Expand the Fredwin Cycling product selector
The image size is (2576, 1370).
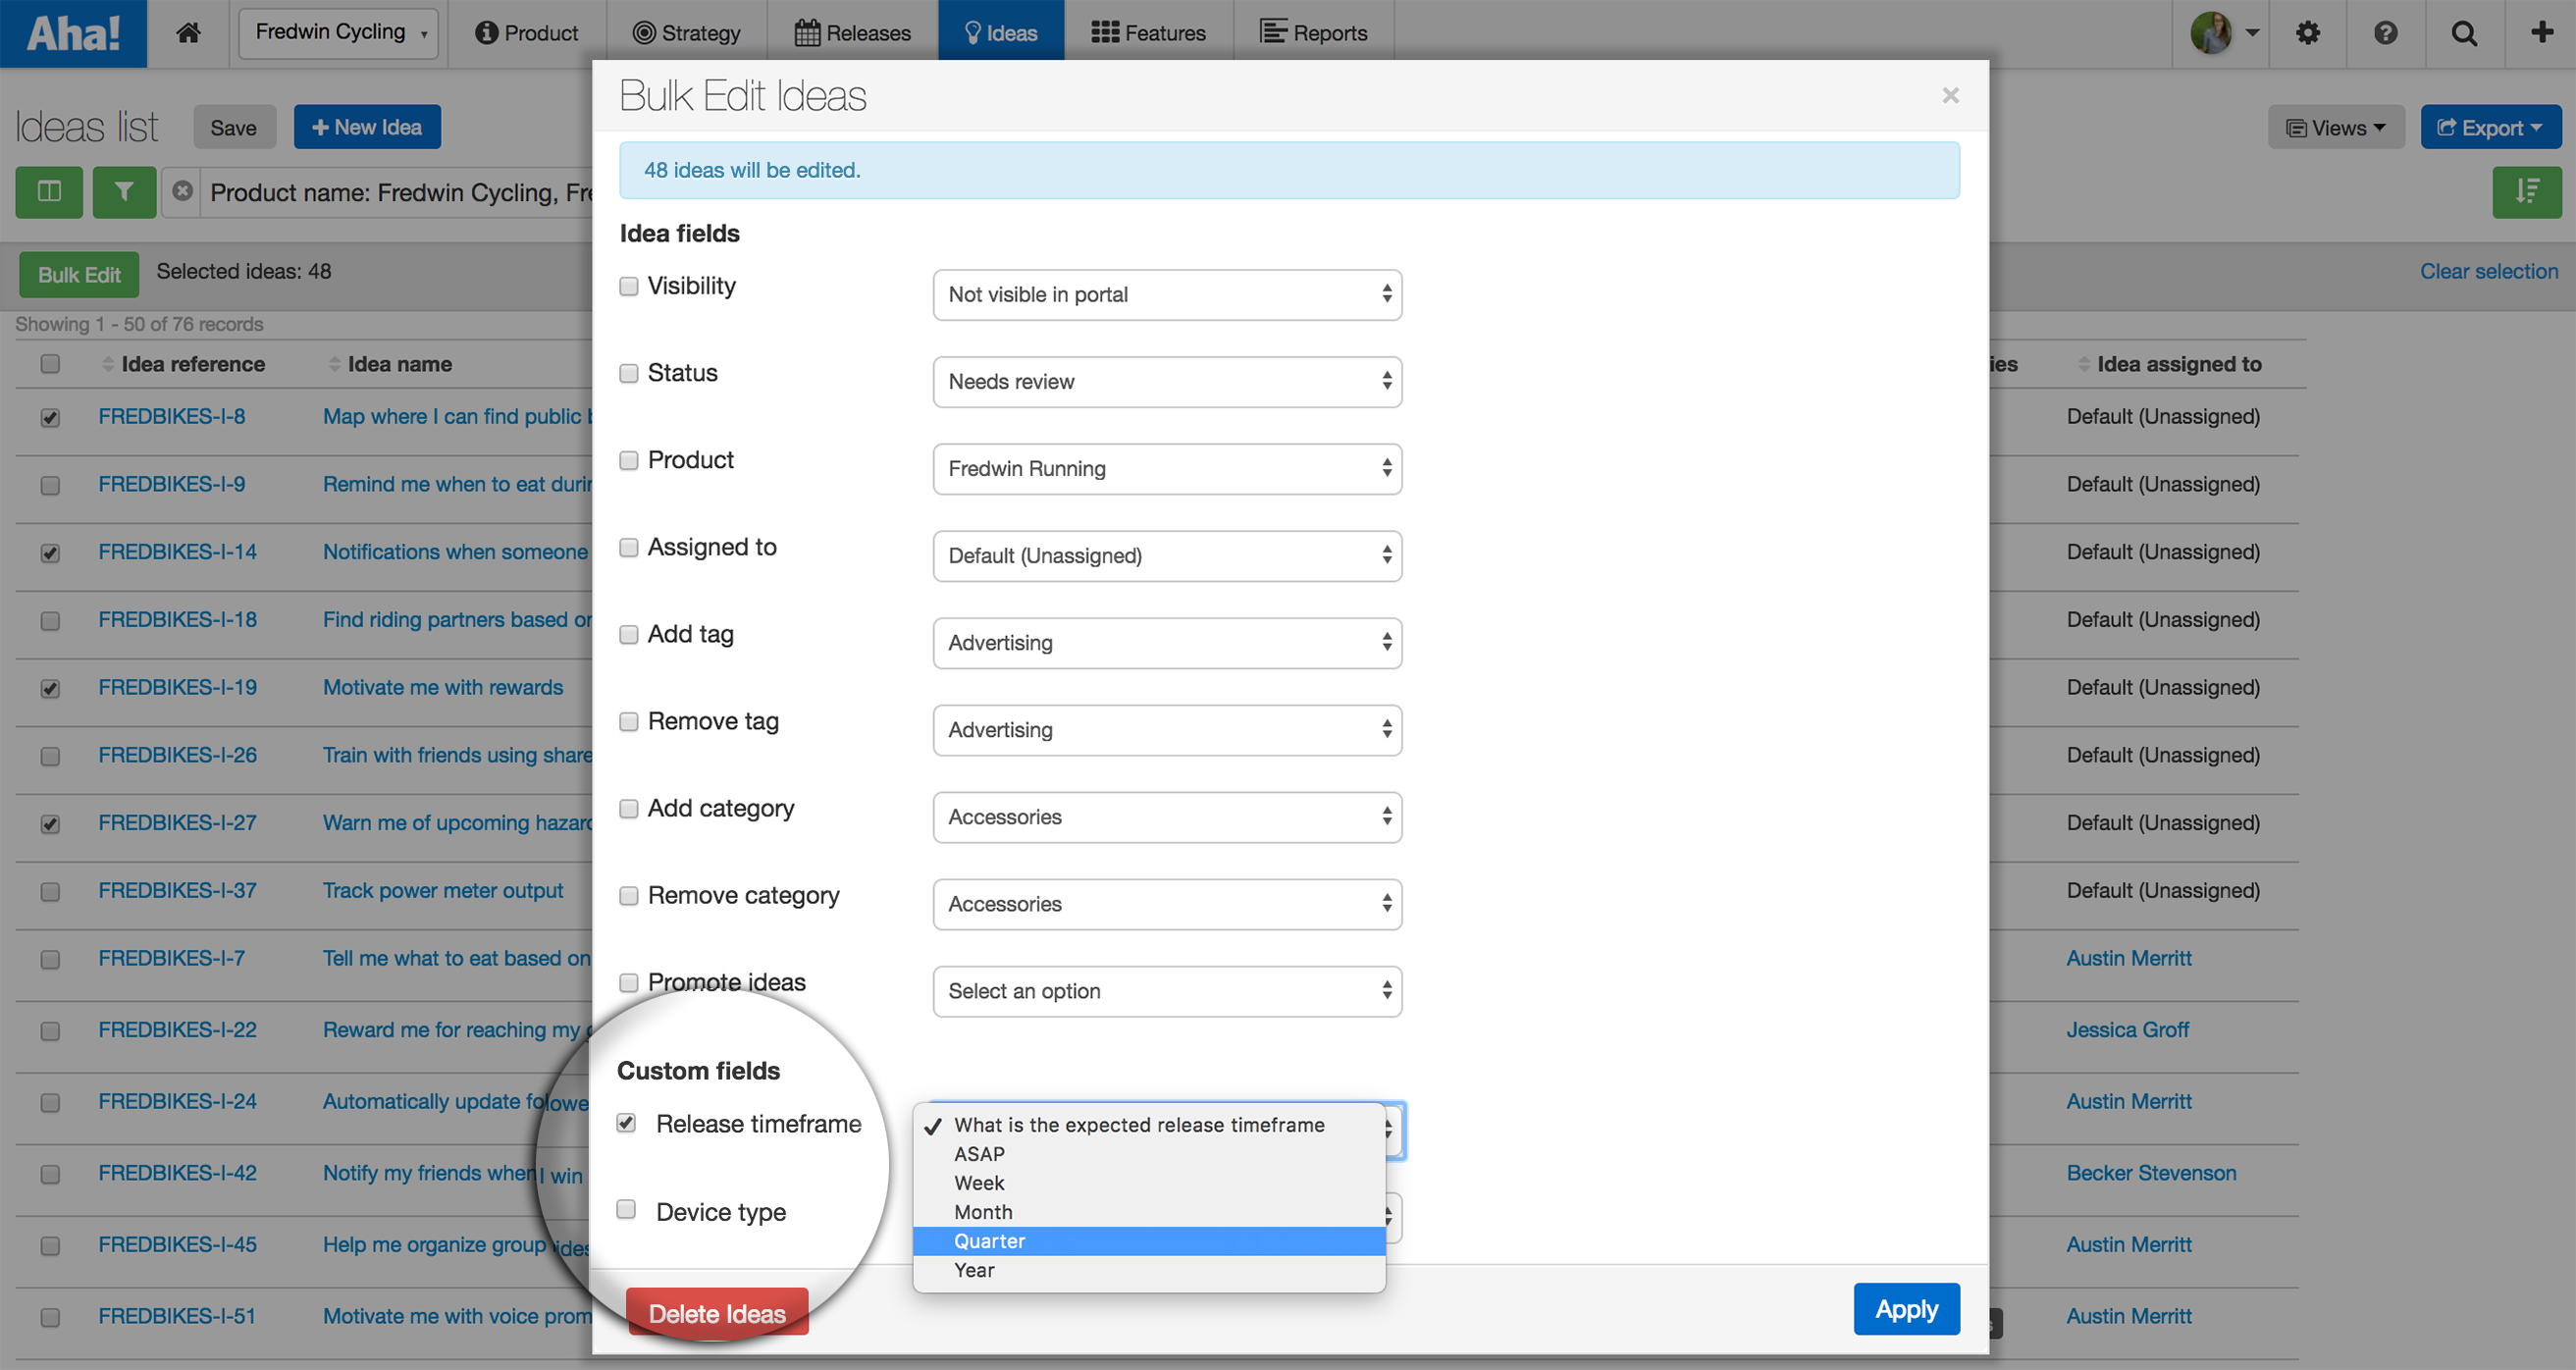pos(338,33)
